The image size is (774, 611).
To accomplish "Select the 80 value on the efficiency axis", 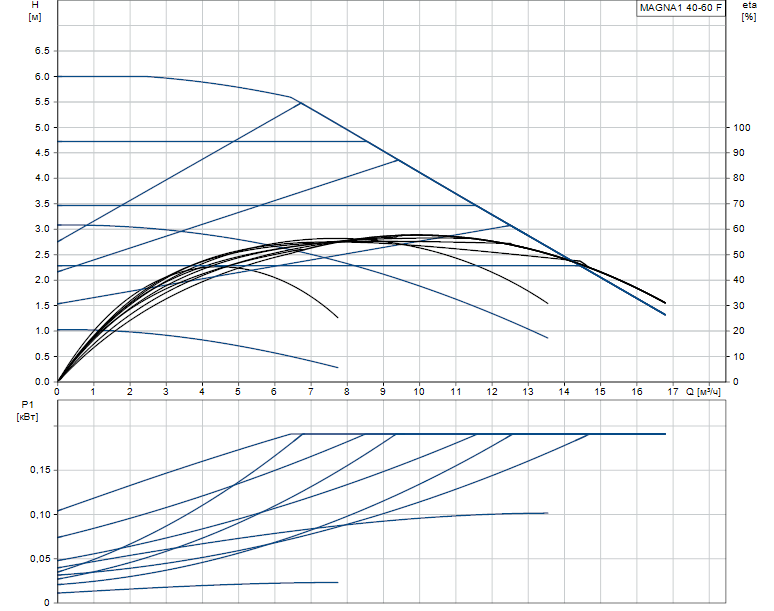I will point(739,178).
